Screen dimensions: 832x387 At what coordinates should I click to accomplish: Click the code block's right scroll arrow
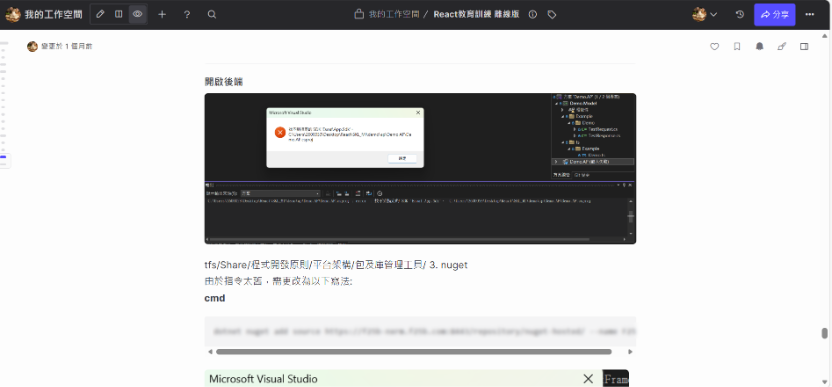pos(630,351)
